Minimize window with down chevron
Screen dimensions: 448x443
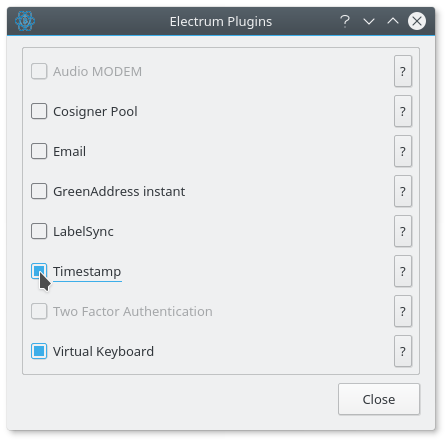[x=369, y=21]
